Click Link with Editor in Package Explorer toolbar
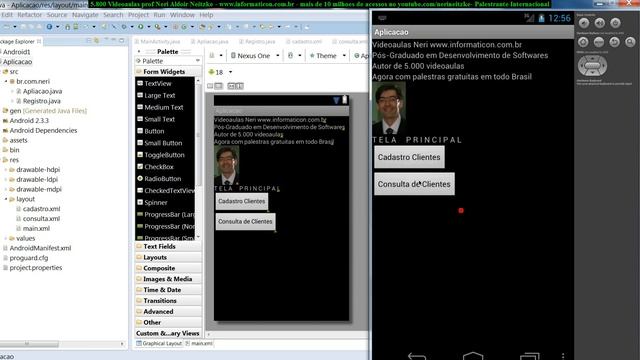The height and width of the screenshot is (360, 640). pos(97,41)
